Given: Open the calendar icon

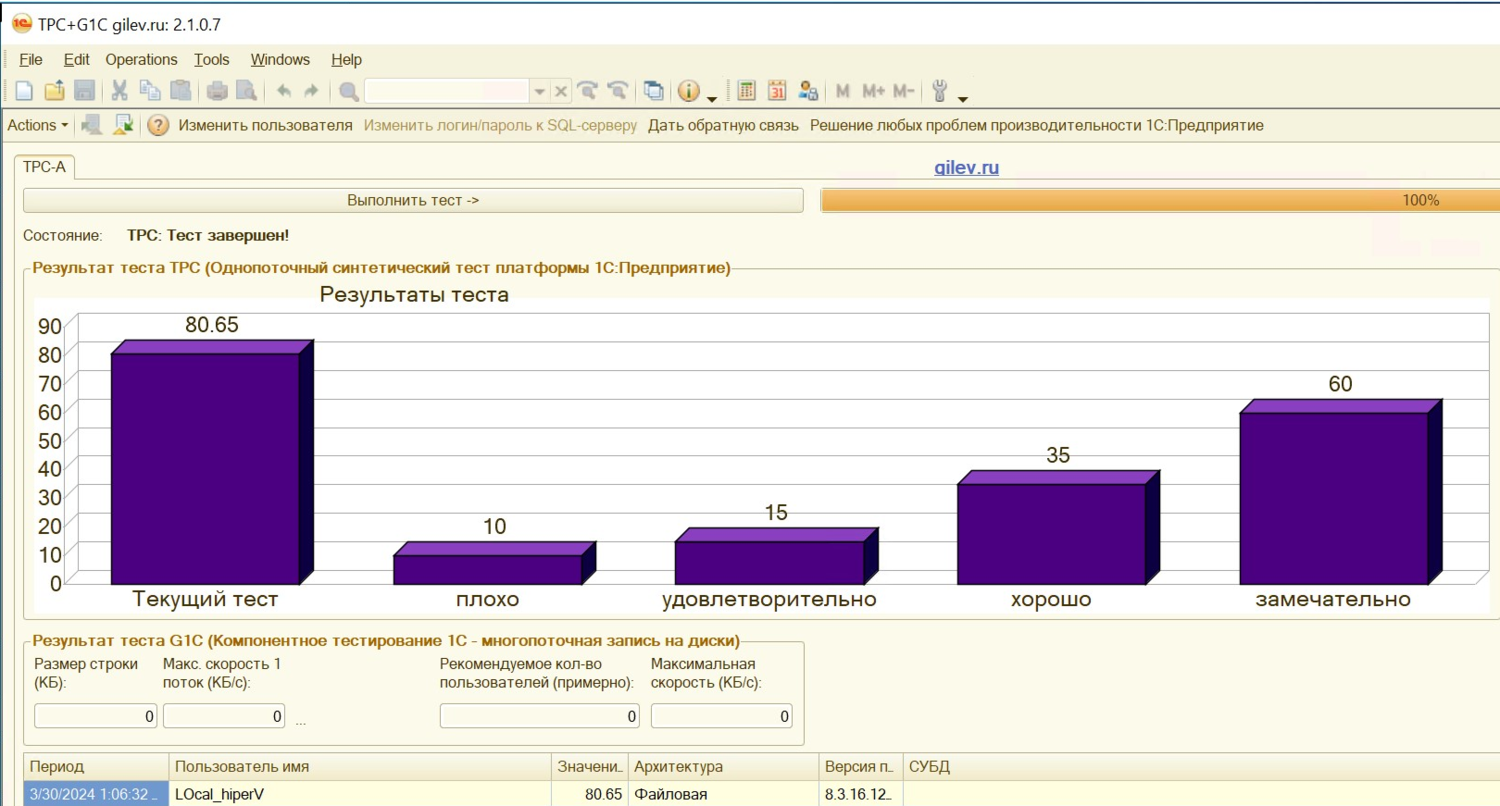Looking at the screenshot, I should [777, 91].
